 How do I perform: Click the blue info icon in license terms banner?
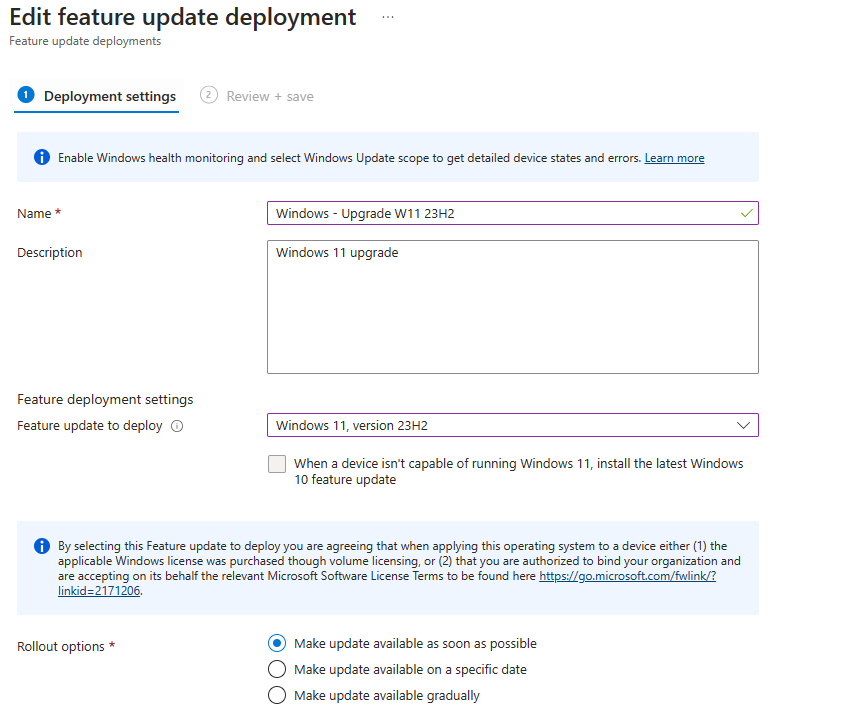(x=41, y=546)
